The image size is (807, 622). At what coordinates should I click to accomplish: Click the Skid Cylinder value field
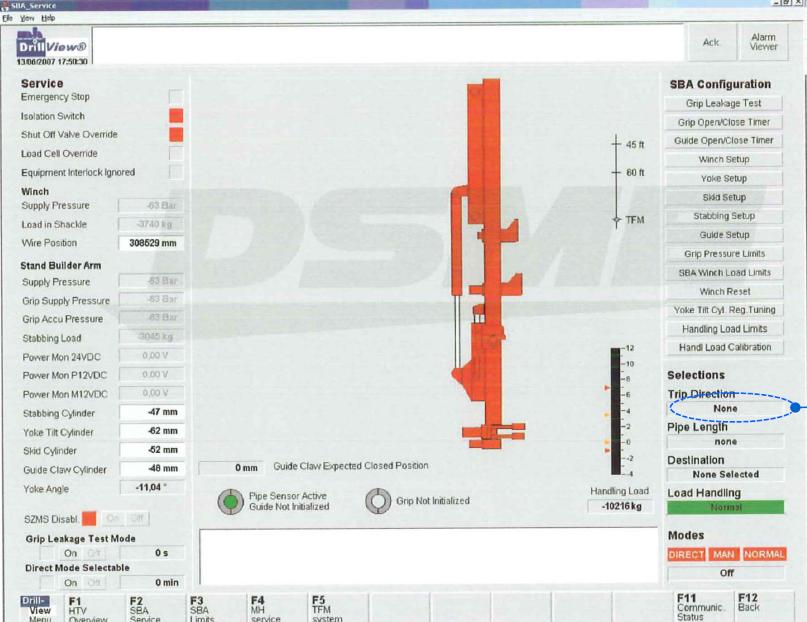tap(152, 450)
